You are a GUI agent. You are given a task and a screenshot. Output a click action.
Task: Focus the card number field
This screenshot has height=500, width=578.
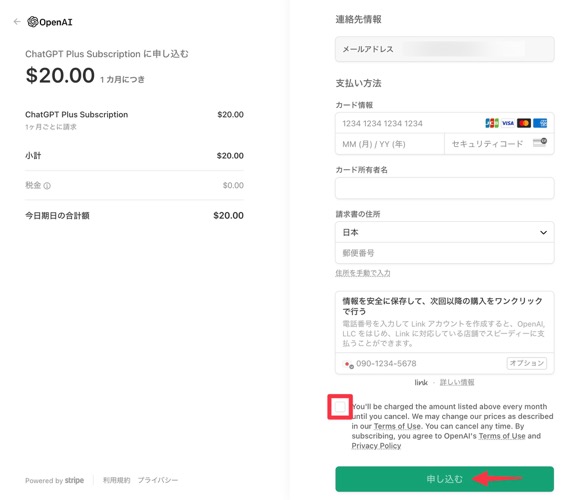pyautogui.click(x=445, y=123)
